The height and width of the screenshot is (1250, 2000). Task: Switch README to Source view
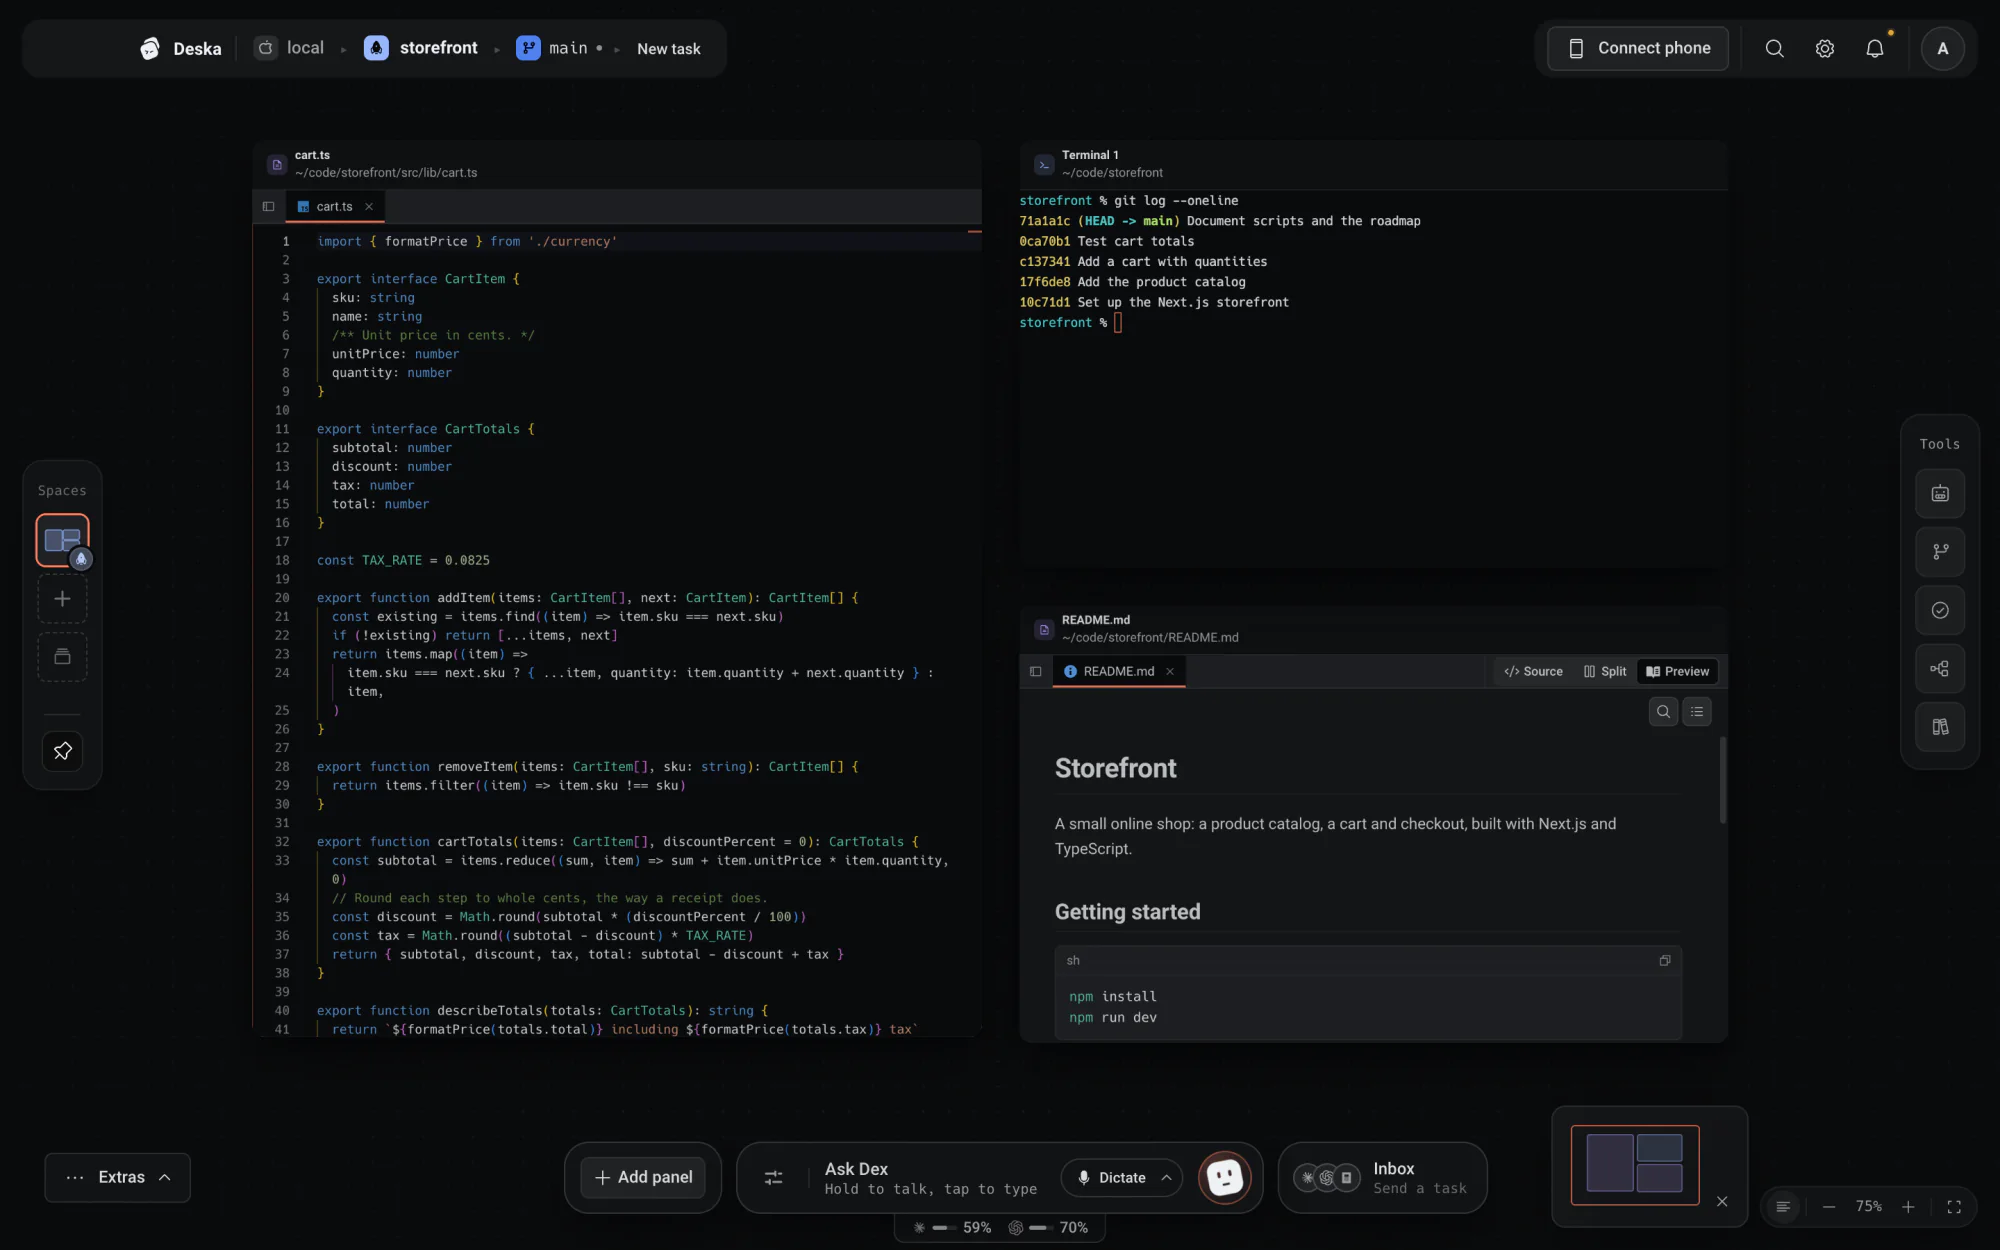[x=1533, y=672]
